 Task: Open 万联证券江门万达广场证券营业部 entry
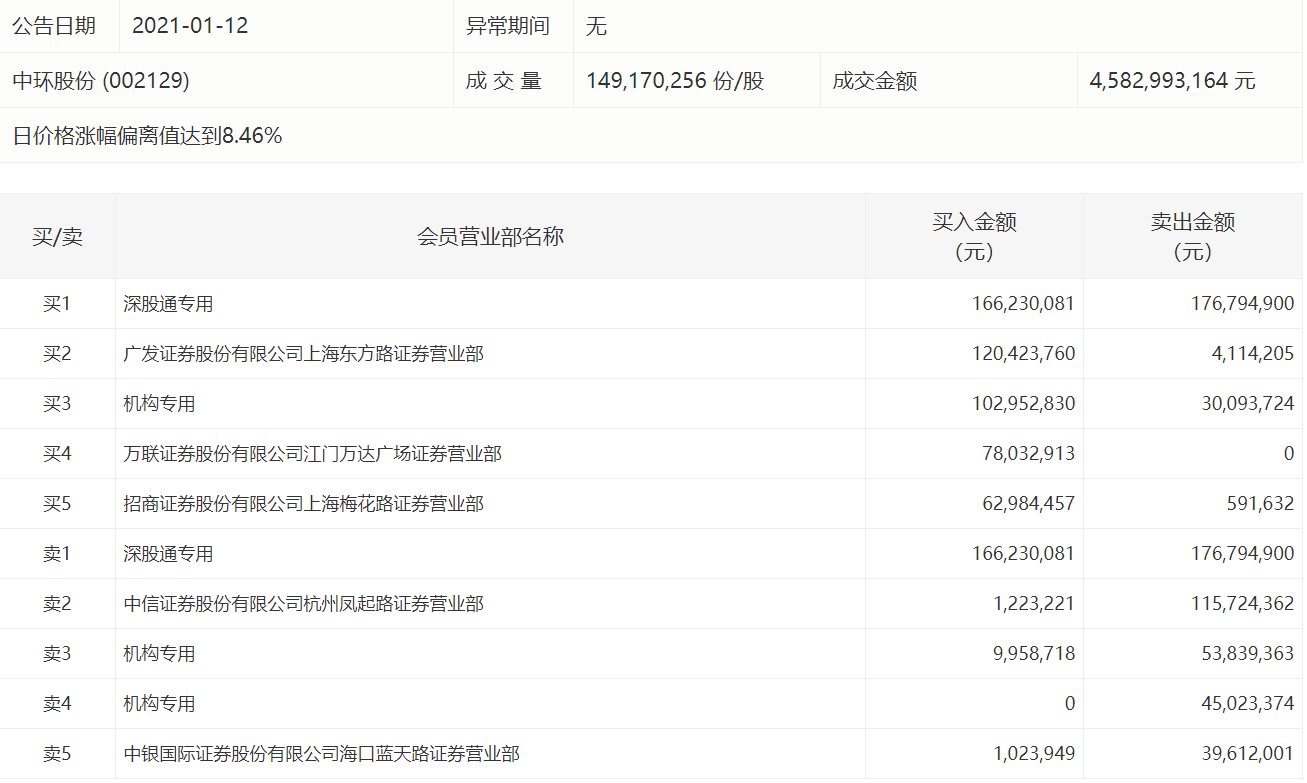click(312, 454)
